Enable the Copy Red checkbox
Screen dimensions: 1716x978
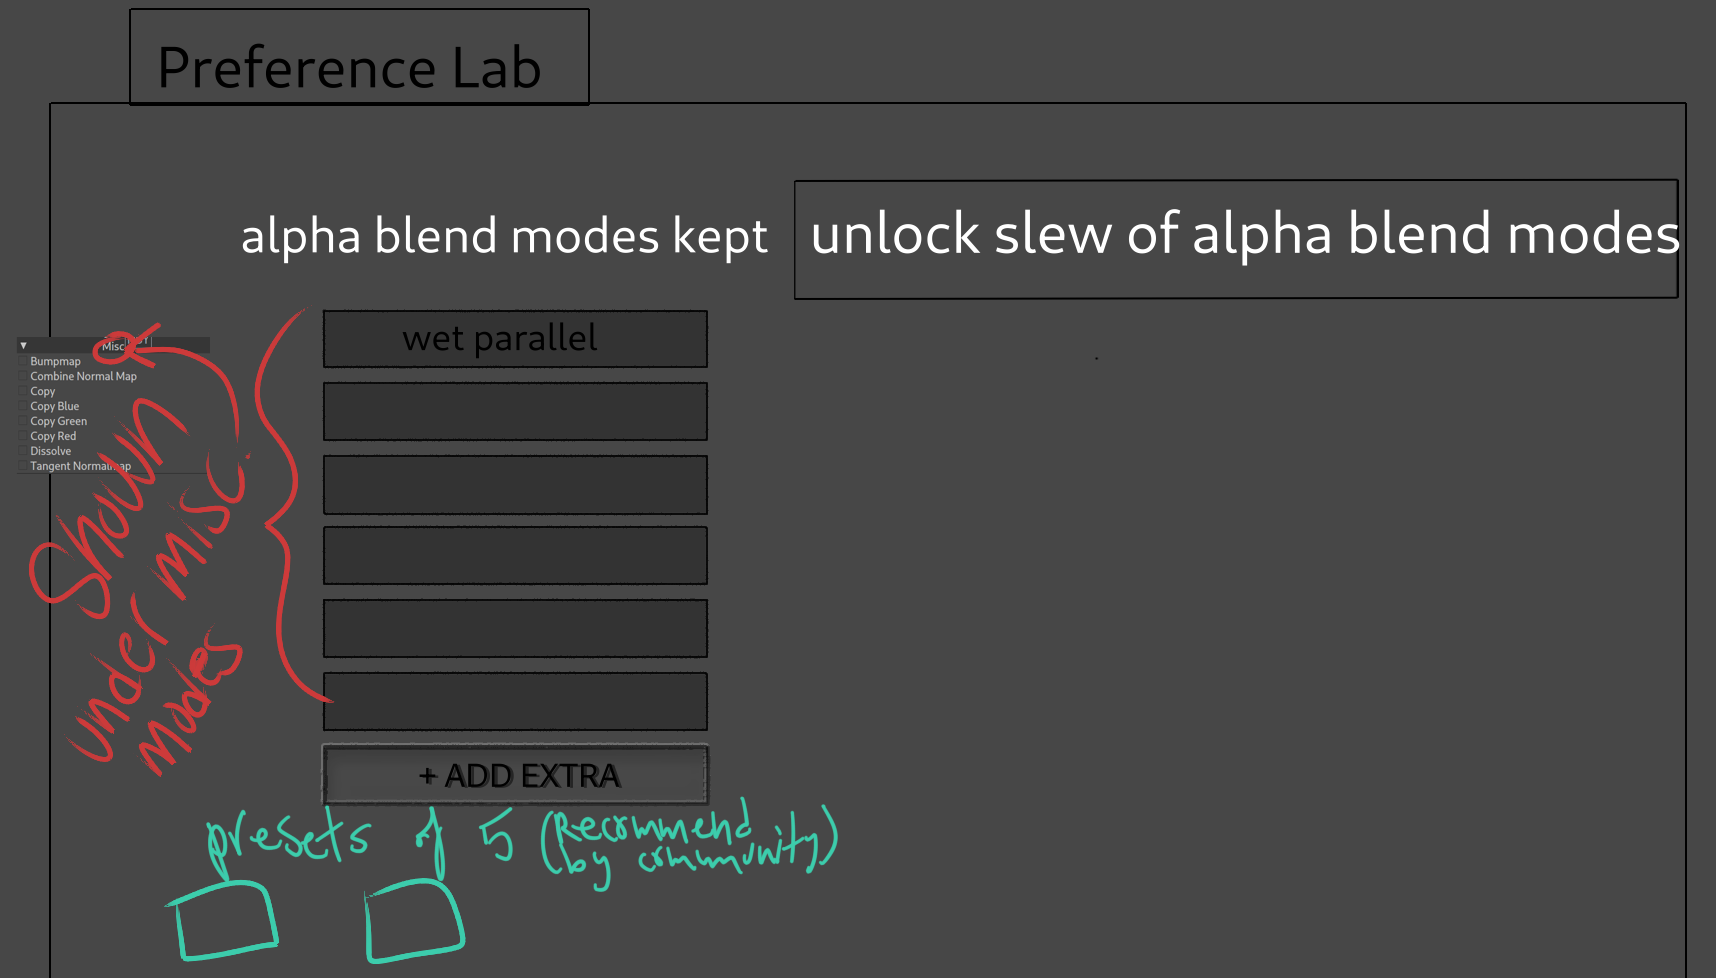[x=23, y=437]
